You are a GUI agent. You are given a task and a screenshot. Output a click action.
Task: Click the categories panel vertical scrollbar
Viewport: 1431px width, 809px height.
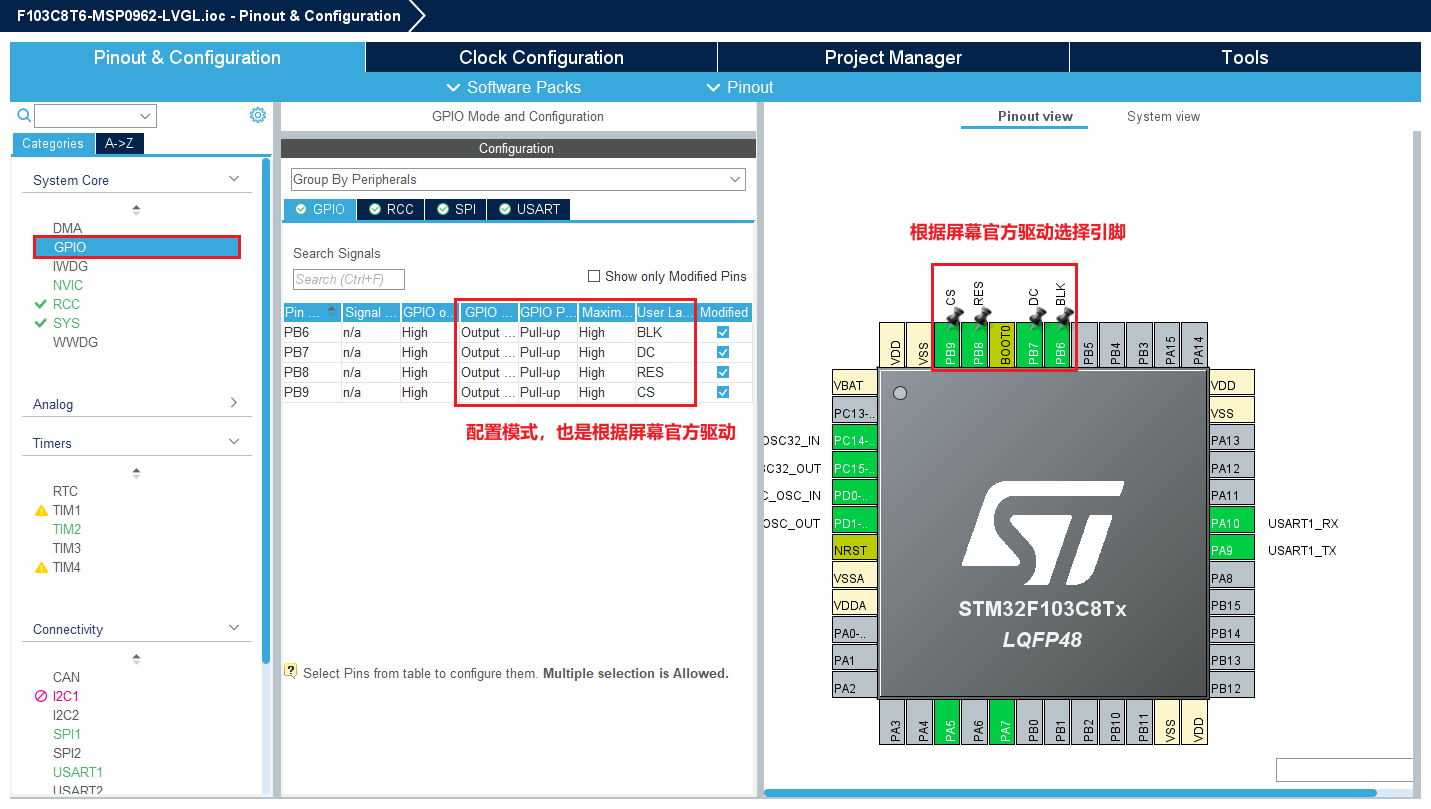pyautogui.click(x=266, y=410)
